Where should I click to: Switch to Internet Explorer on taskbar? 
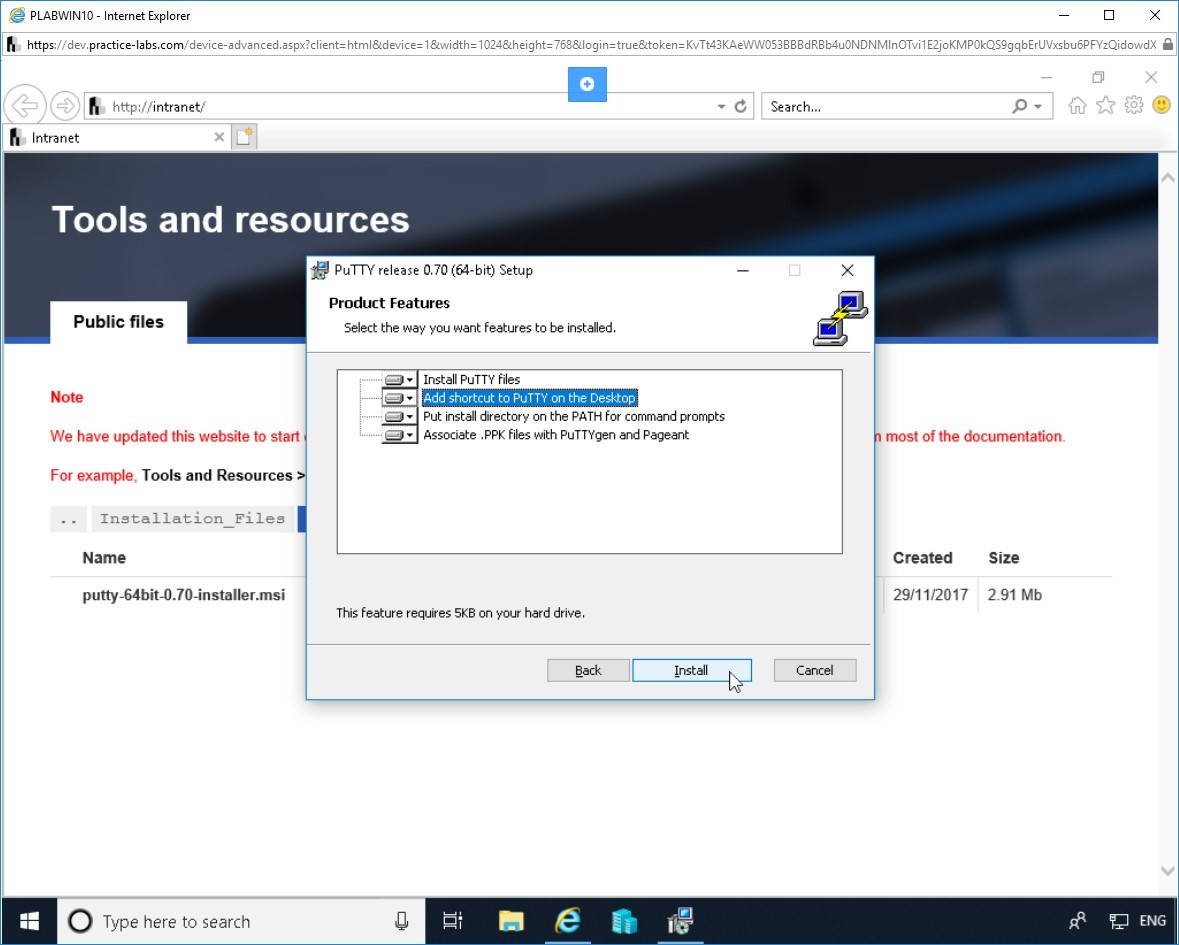[568, 921]
